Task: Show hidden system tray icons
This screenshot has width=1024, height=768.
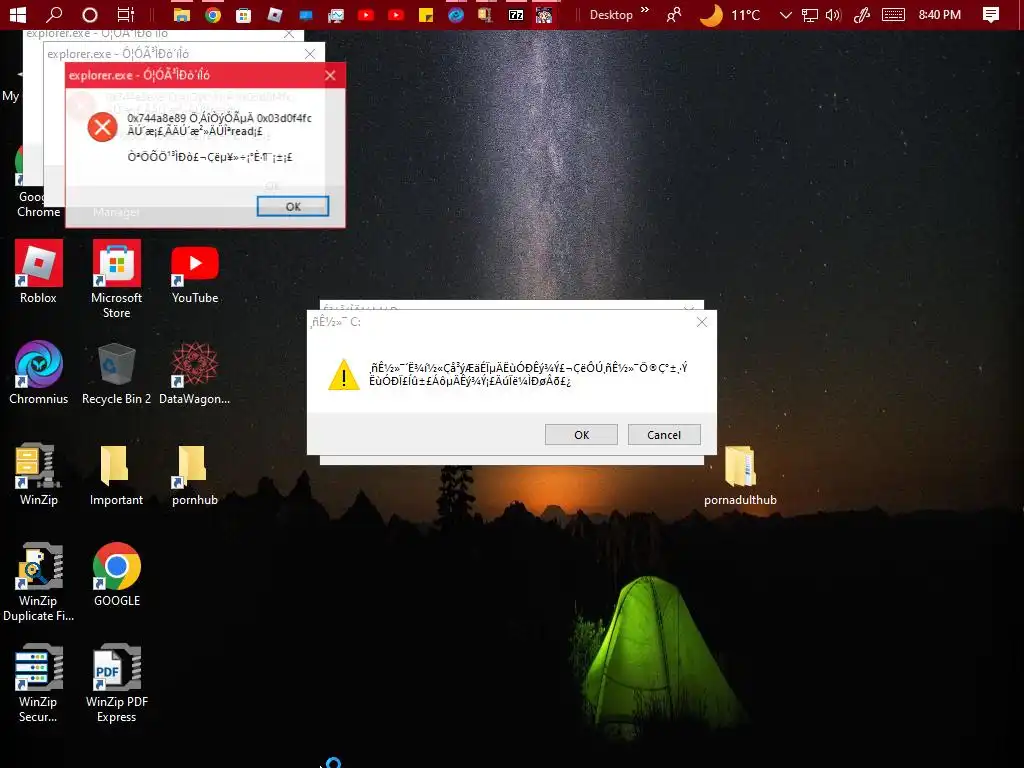Action: point(786,14)
